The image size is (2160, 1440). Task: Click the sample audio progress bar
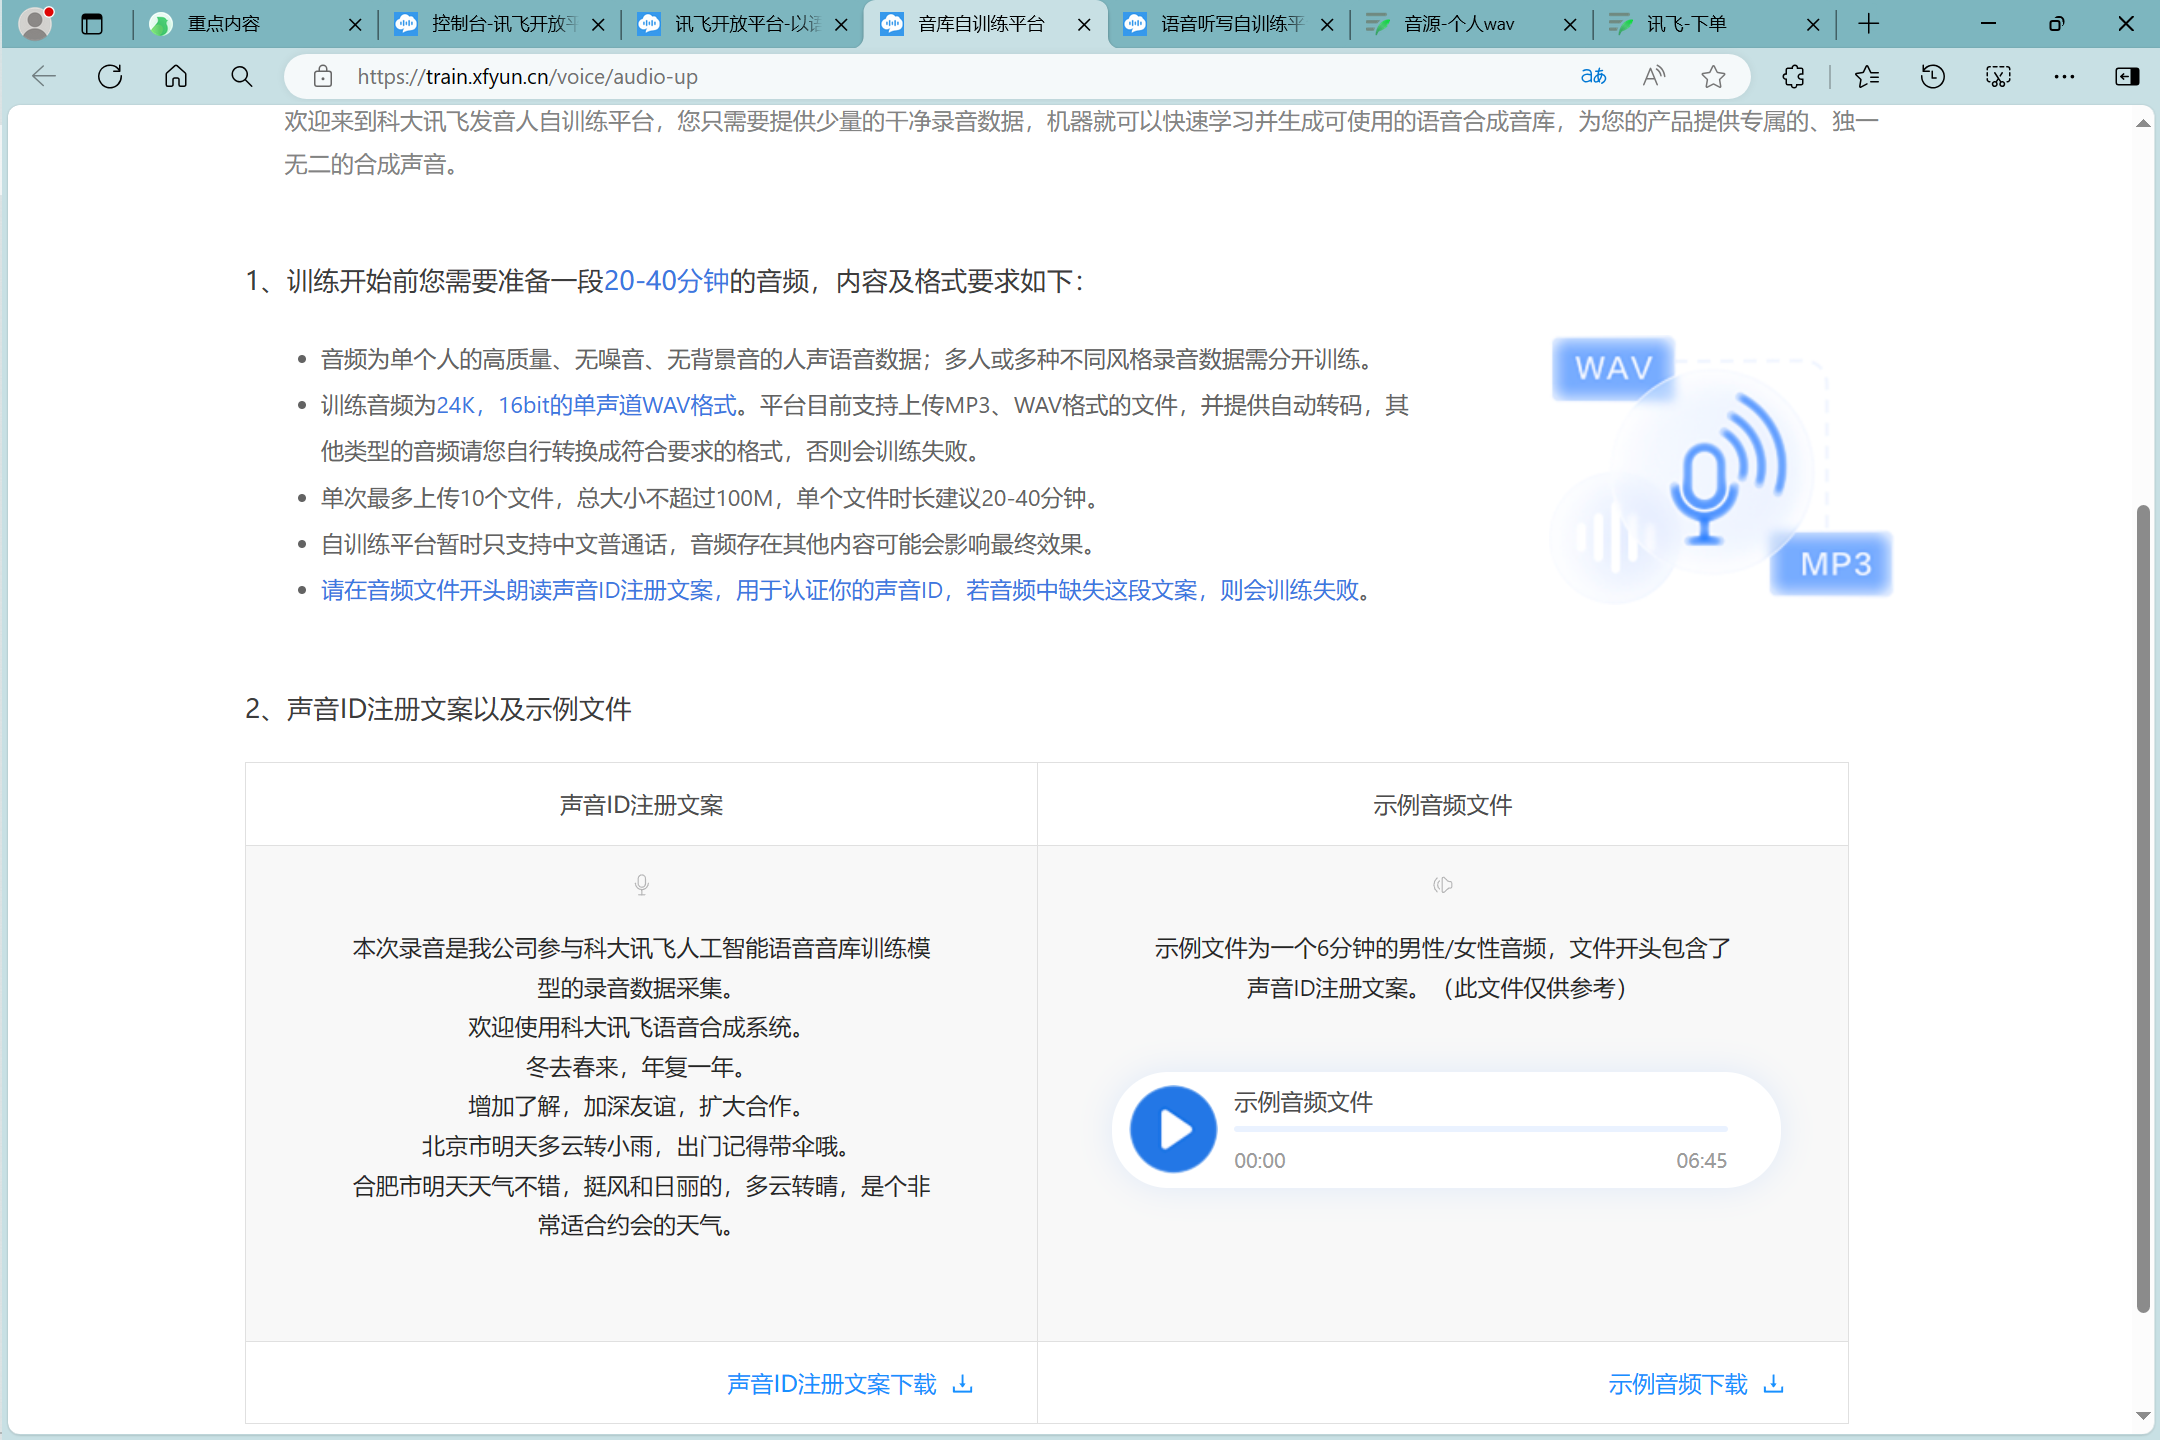[x=1480, y=1129]
